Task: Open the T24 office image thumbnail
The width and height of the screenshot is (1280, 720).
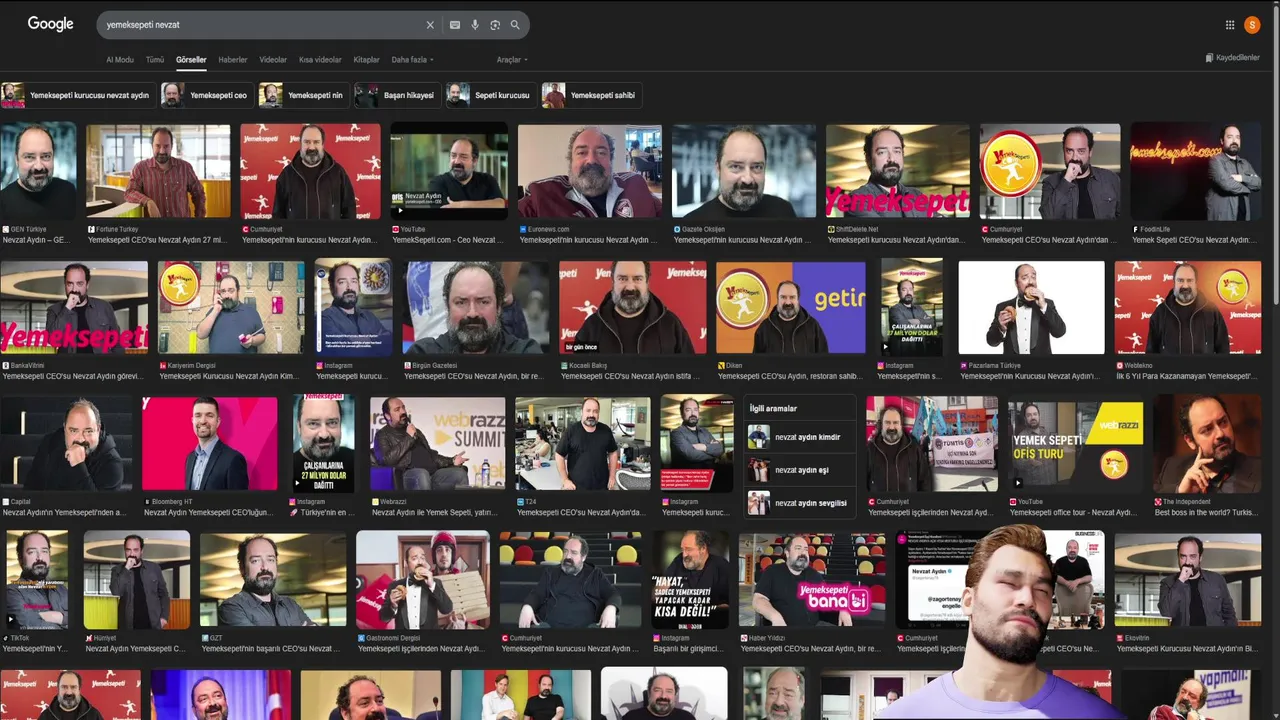Action: [583, 443]
